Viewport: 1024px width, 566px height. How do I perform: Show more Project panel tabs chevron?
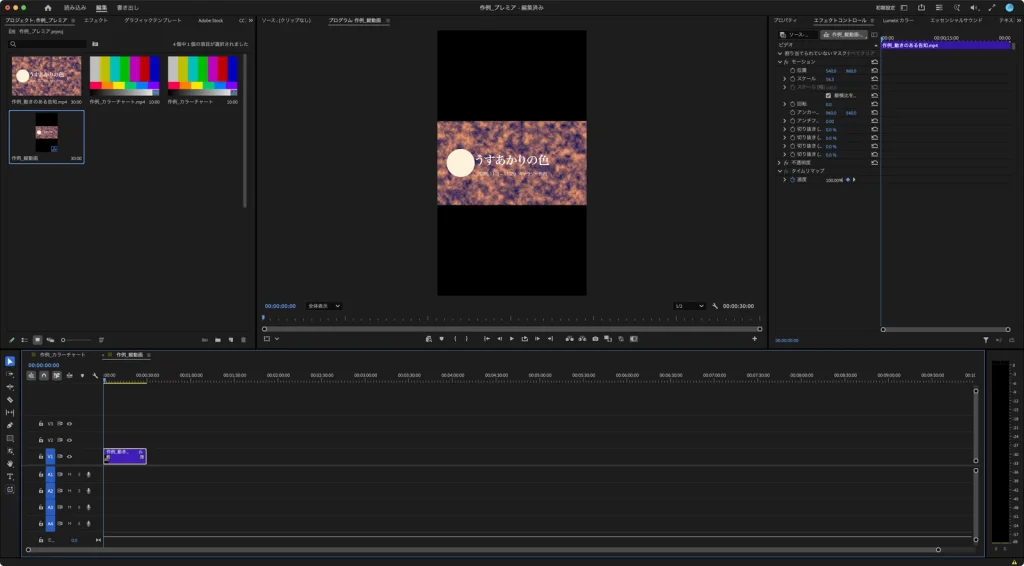click(x=251, y=20)
